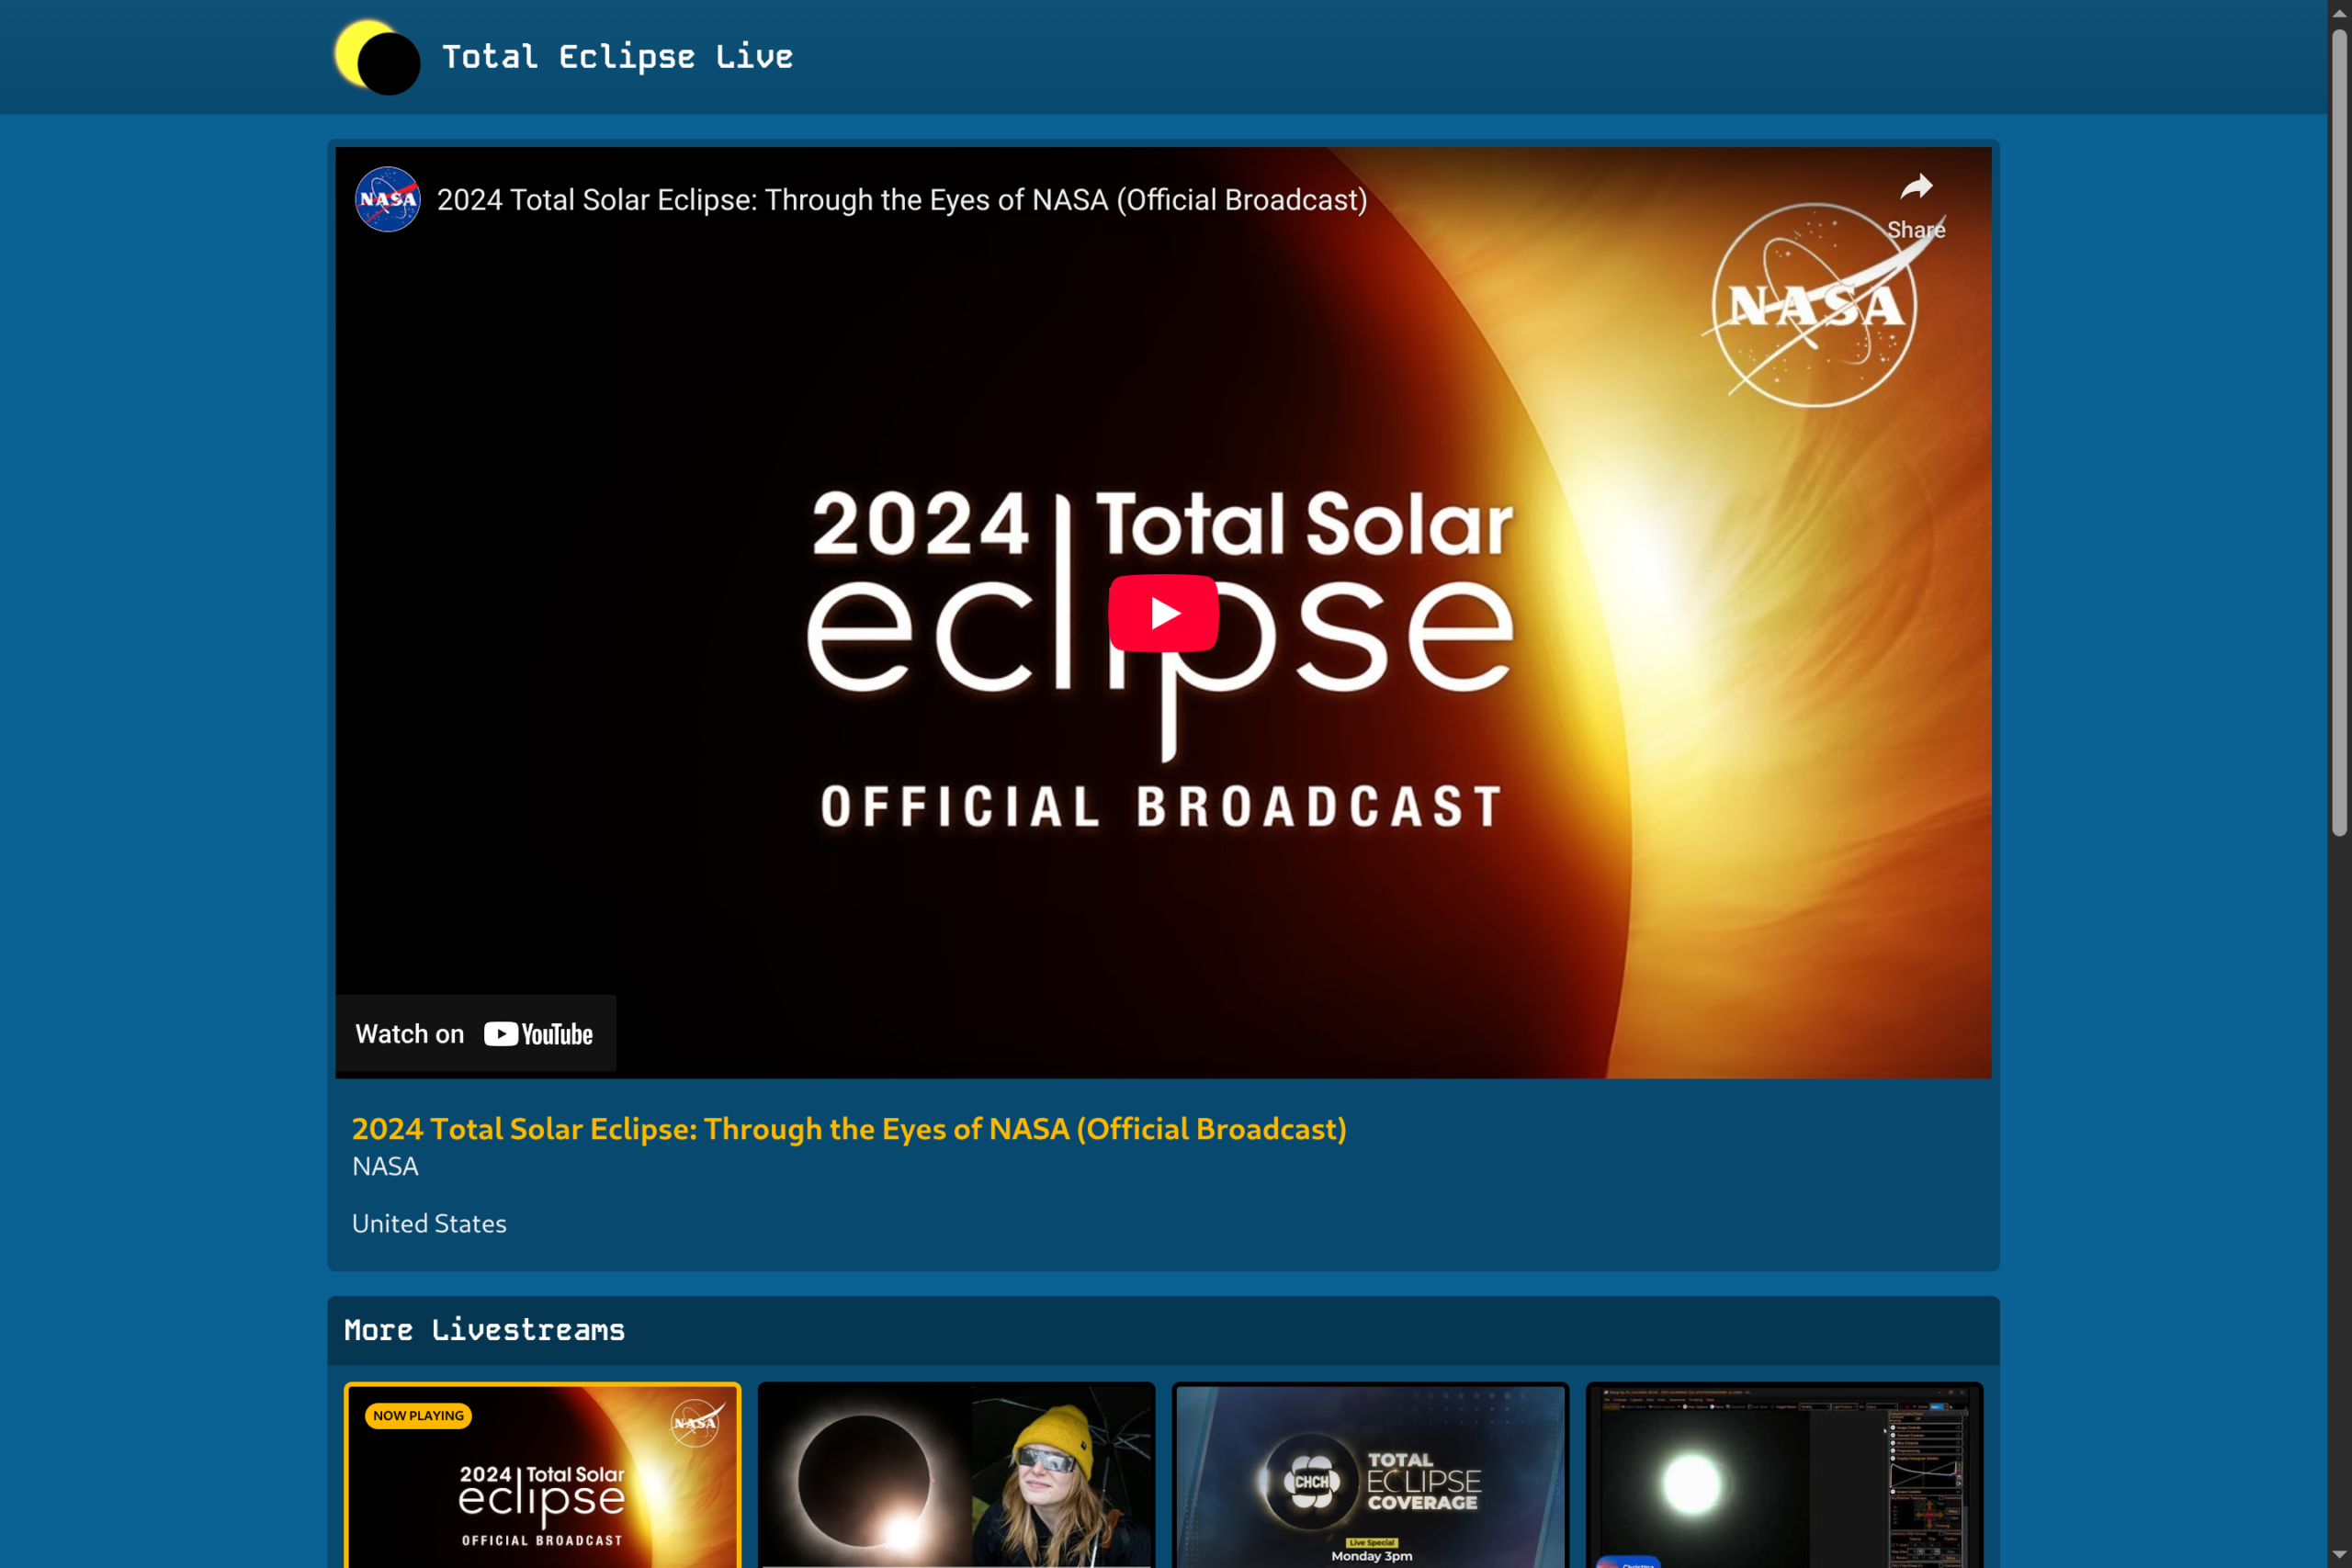The width and height of the screenshot is (2352, 1568).
Task: Click the Total Eclipse Live header text
Action: tap(617, 57)
